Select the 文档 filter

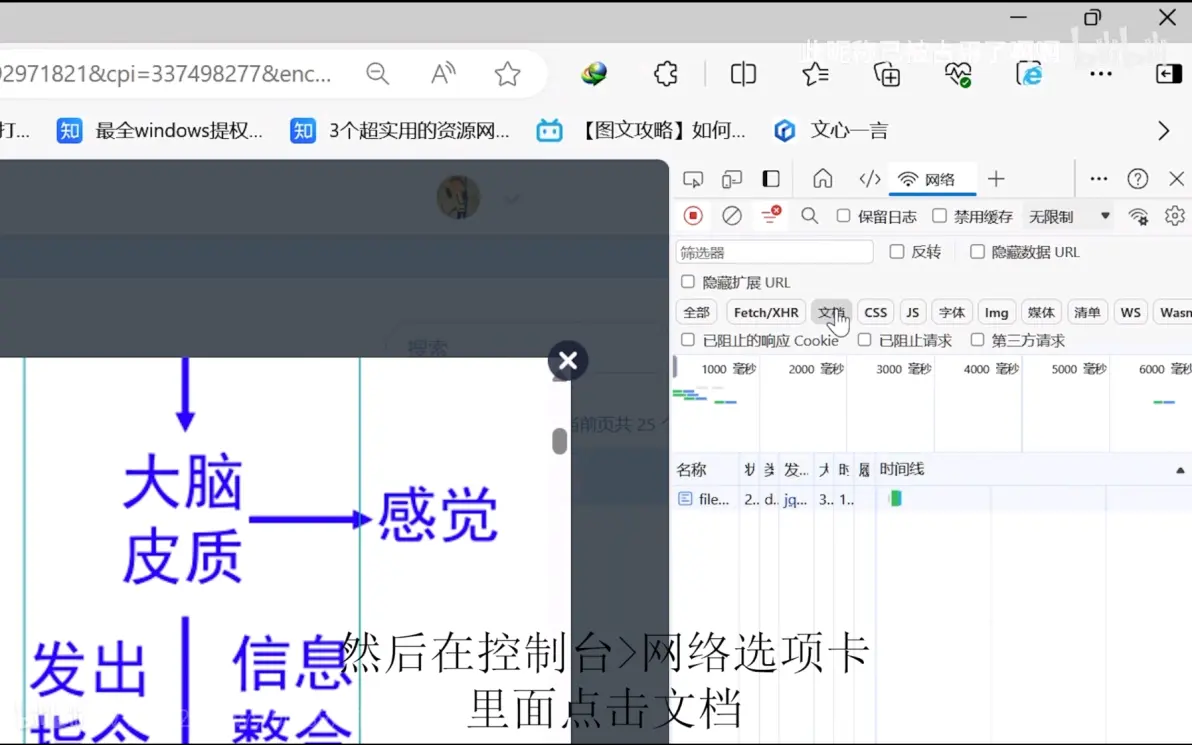click(831, 312)
